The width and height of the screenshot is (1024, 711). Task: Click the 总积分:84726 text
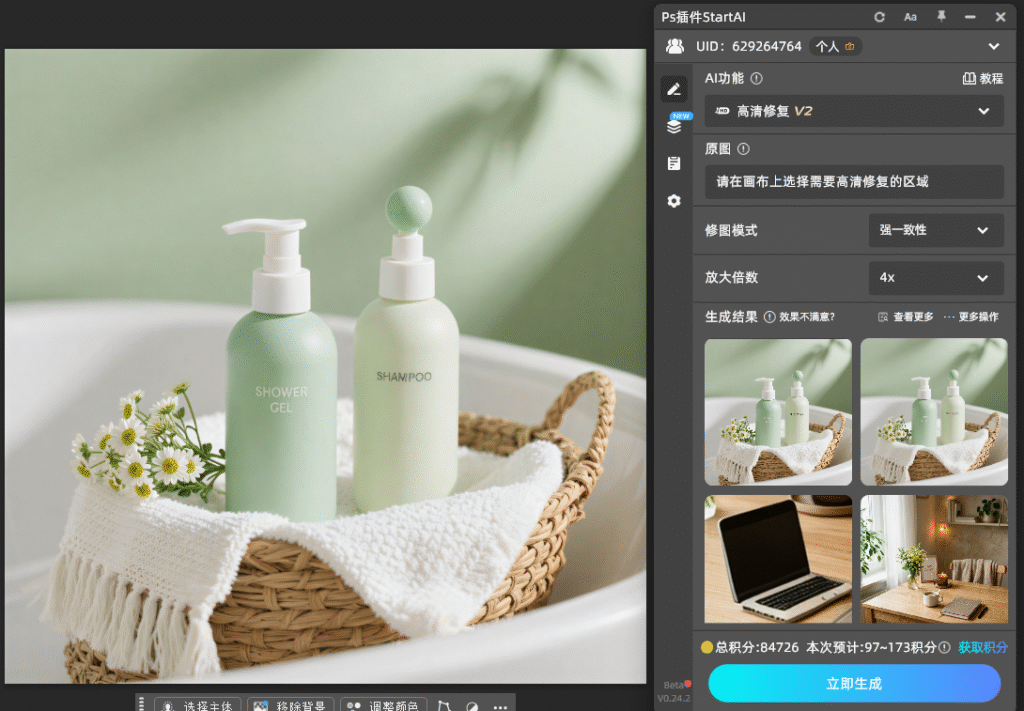[x=757, y=647]
